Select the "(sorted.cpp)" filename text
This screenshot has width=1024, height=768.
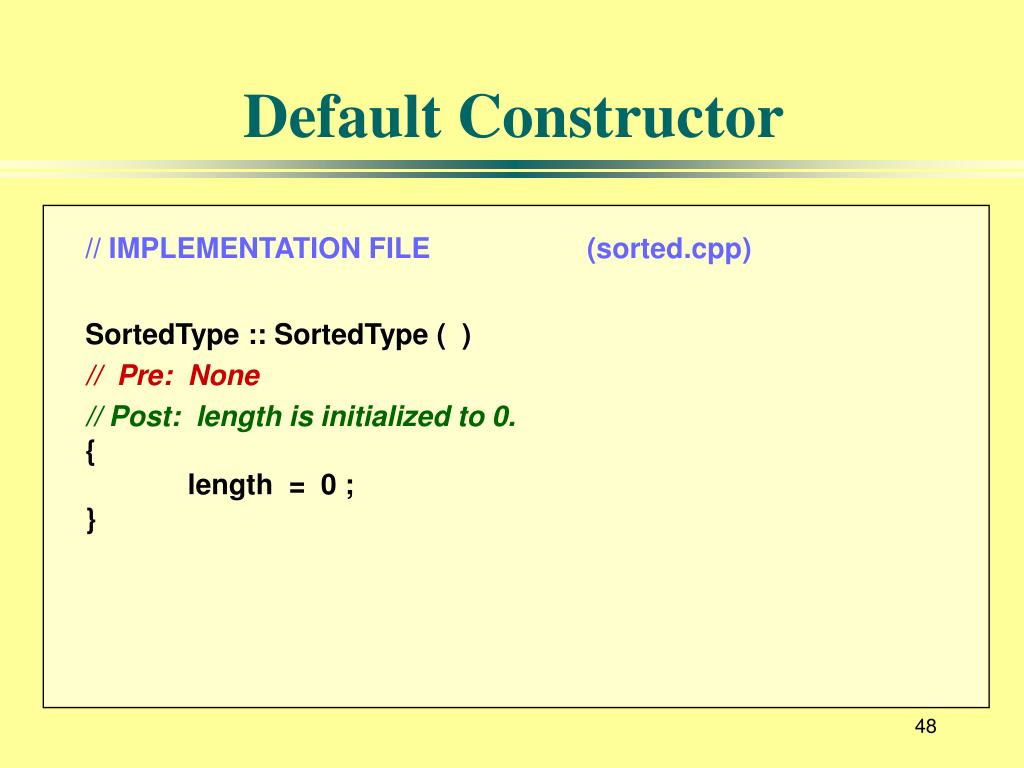pos(668,249)
